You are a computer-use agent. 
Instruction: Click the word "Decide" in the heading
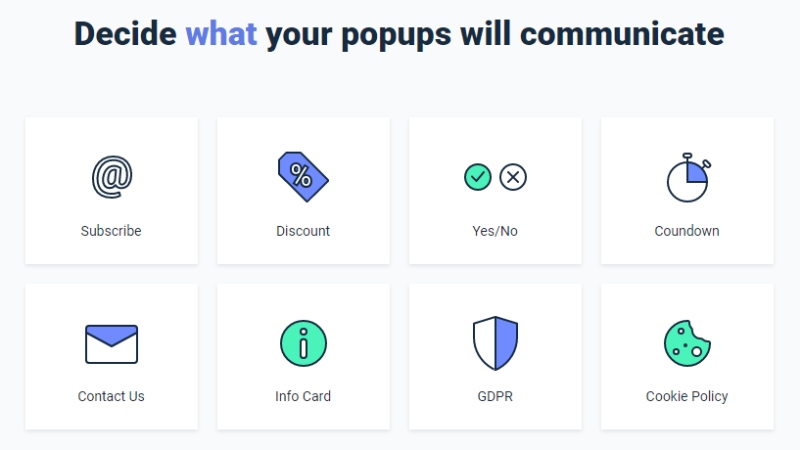coord(125,33)
